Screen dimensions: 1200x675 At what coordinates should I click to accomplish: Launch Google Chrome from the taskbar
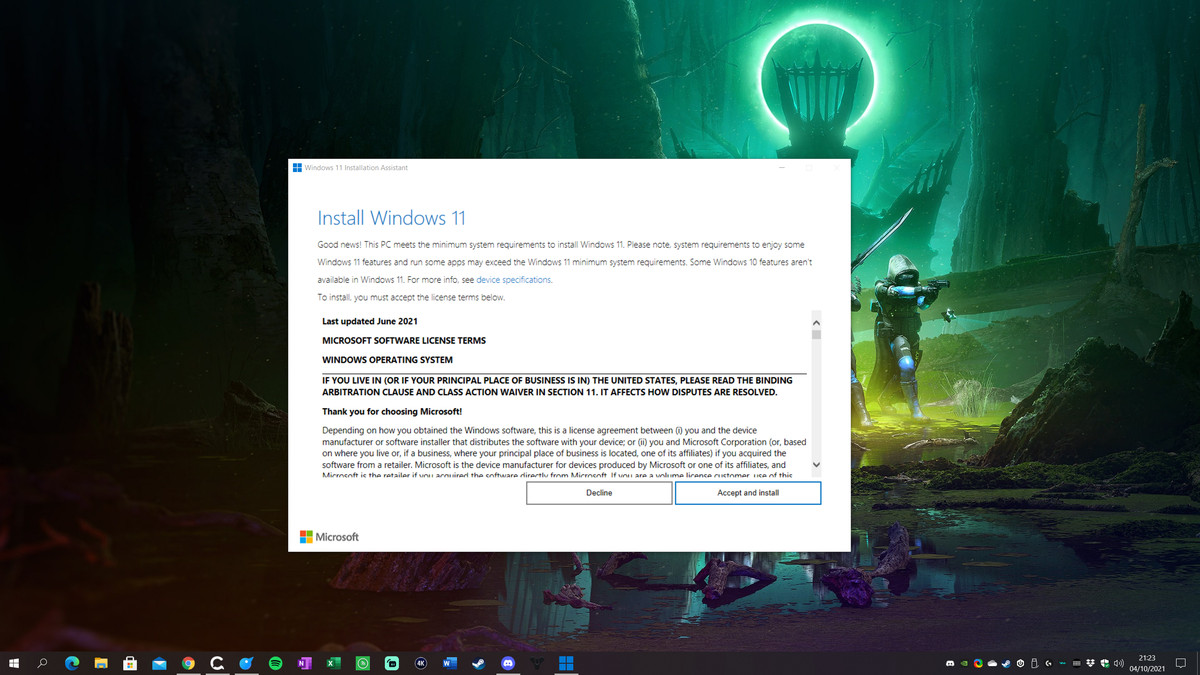(187, 662)
